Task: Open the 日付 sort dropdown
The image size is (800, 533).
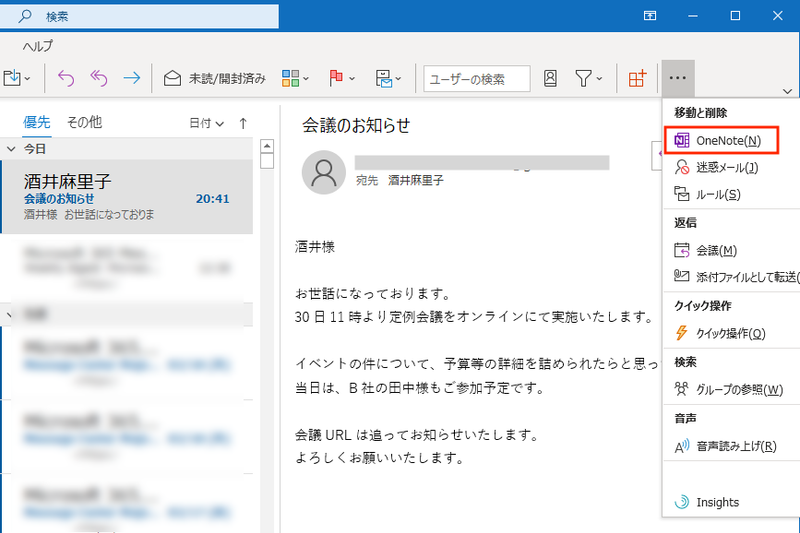Action: click(x=206, y=123)
